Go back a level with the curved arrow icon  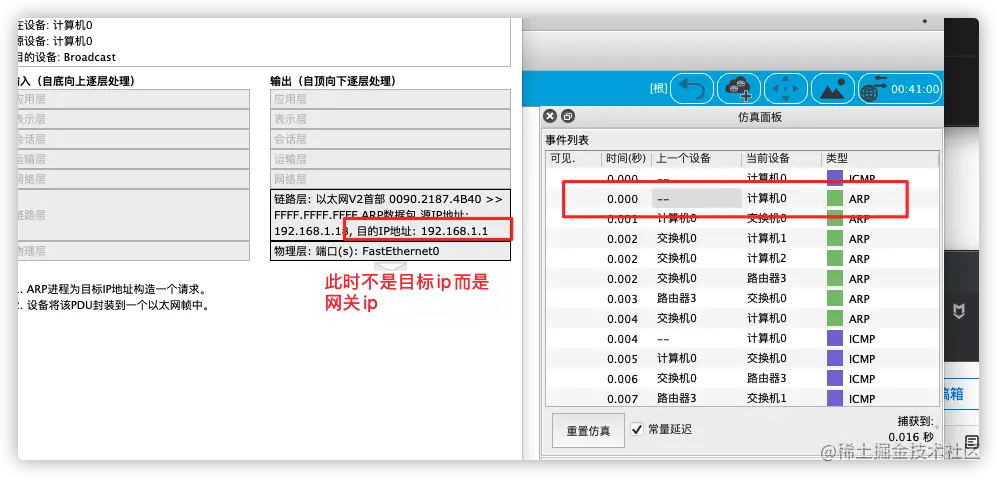tap(692, 89)
